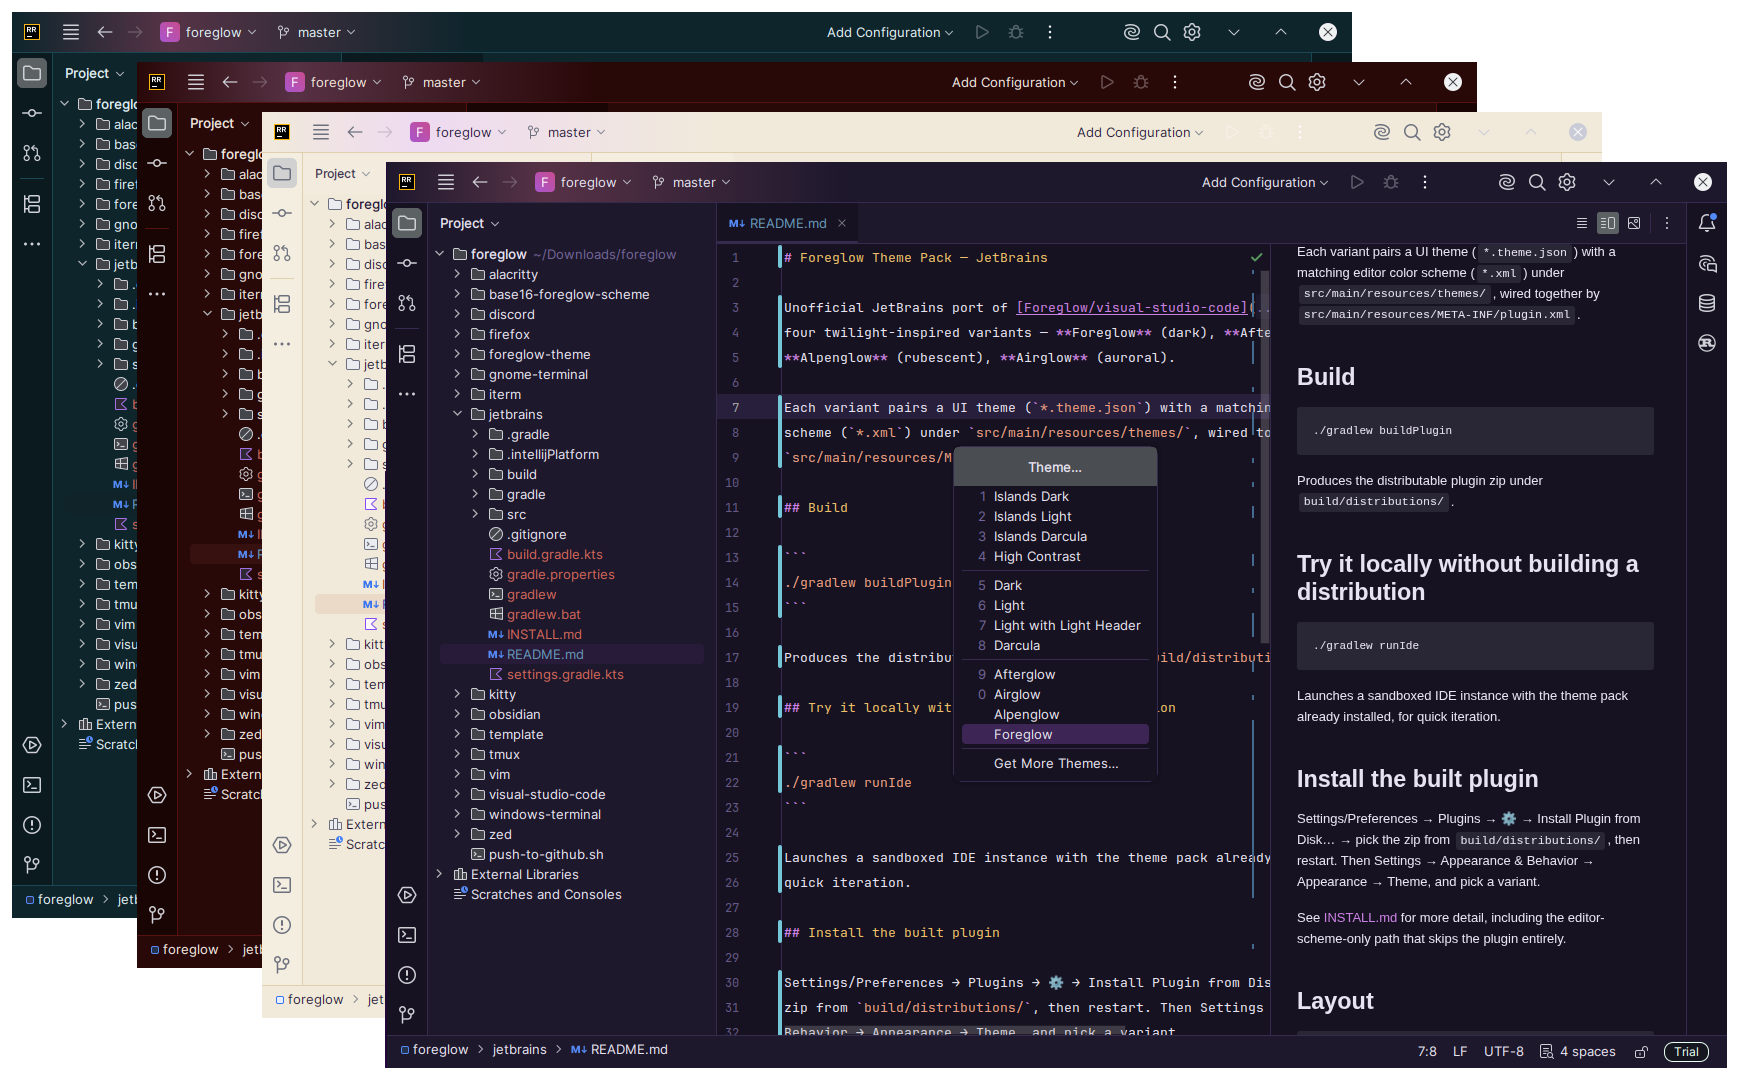Click Search icon in the backmost dark window
1740x1081 pixels.
click(1162, 32)
